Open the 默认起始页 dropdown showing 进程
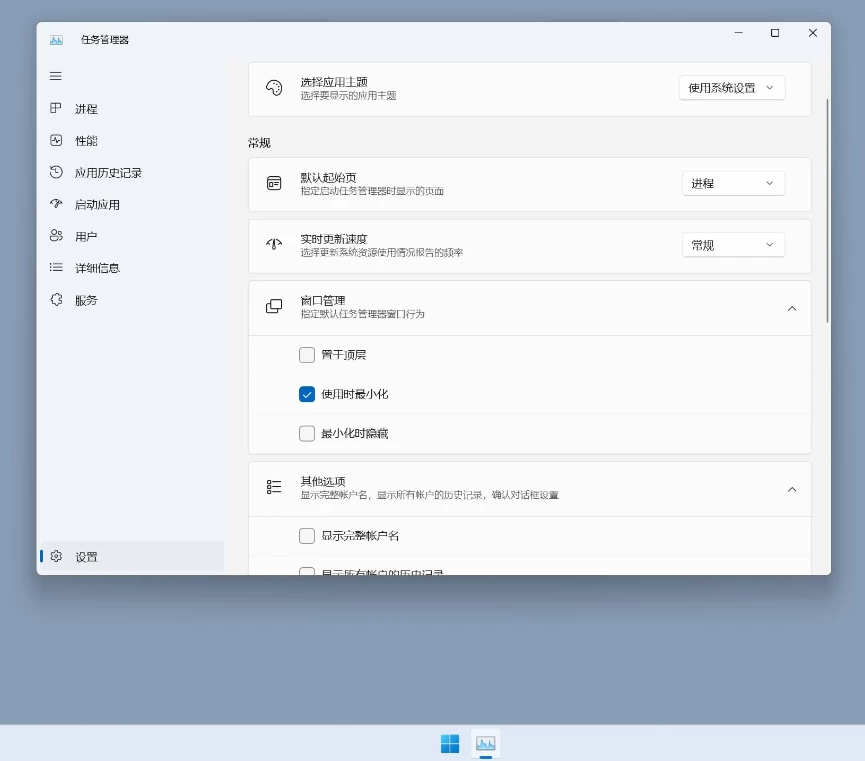Viewport: 865px width, 761px height. [x=733, y=183]
